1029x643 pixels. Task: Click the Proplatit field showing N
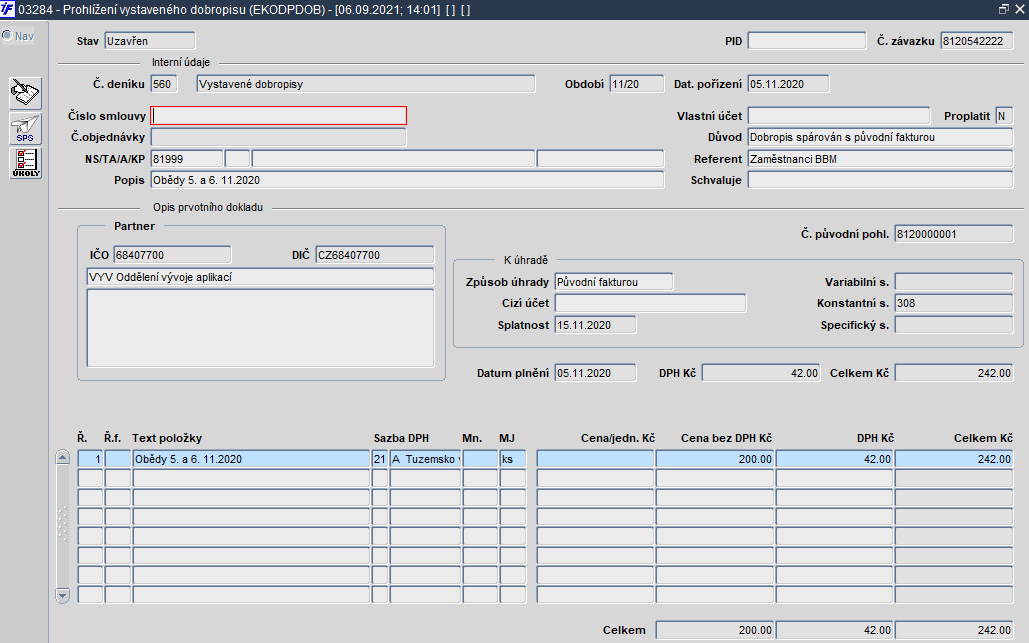(x=1004, y=116)
